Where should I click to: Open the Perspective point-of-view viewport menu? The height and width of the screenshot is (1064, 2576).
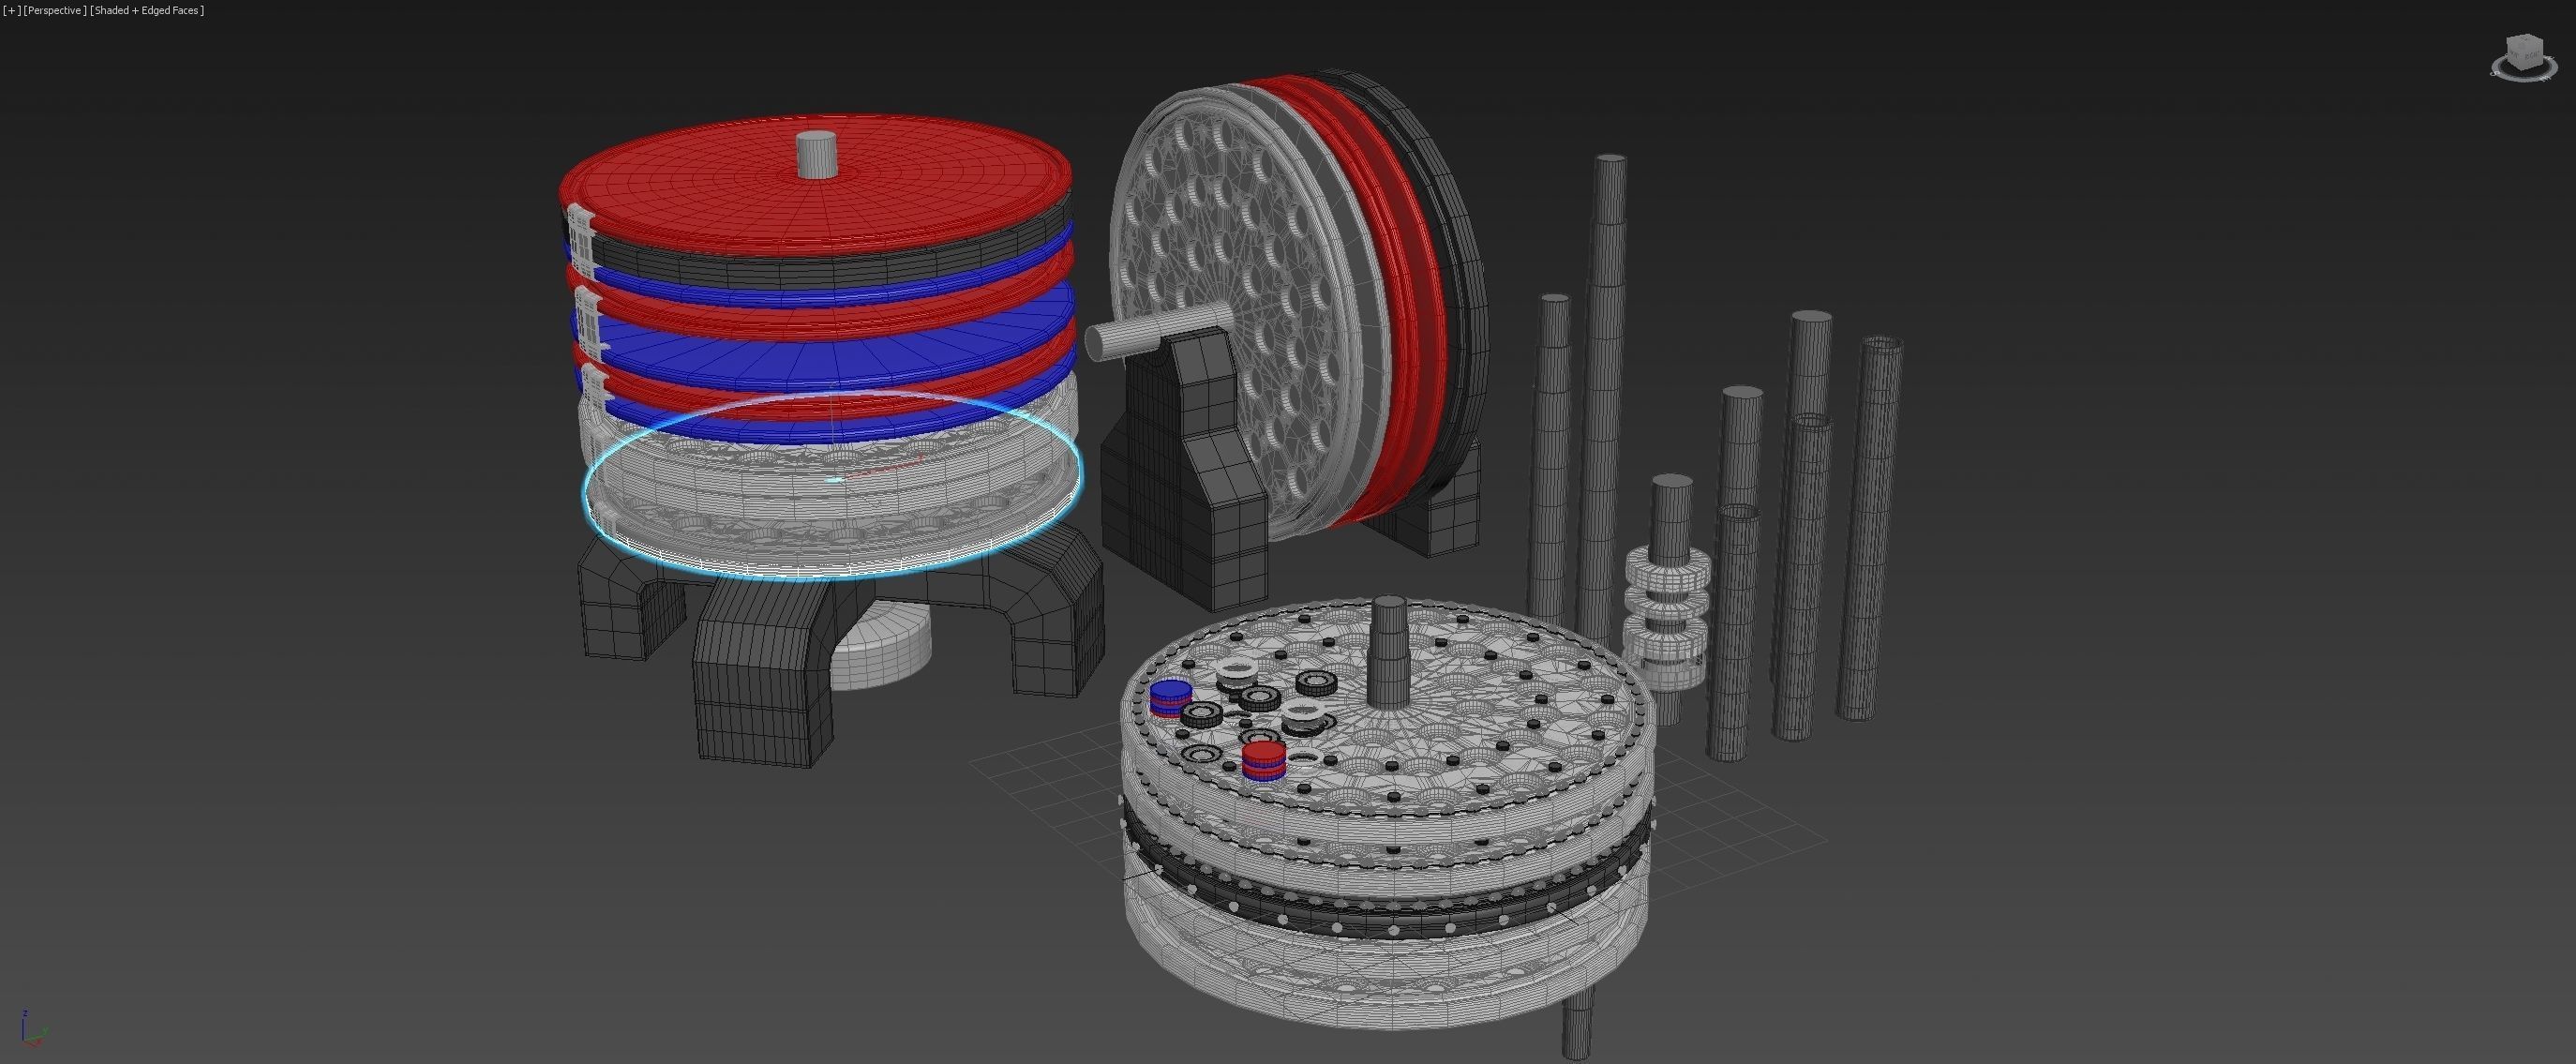coord(55,10)
